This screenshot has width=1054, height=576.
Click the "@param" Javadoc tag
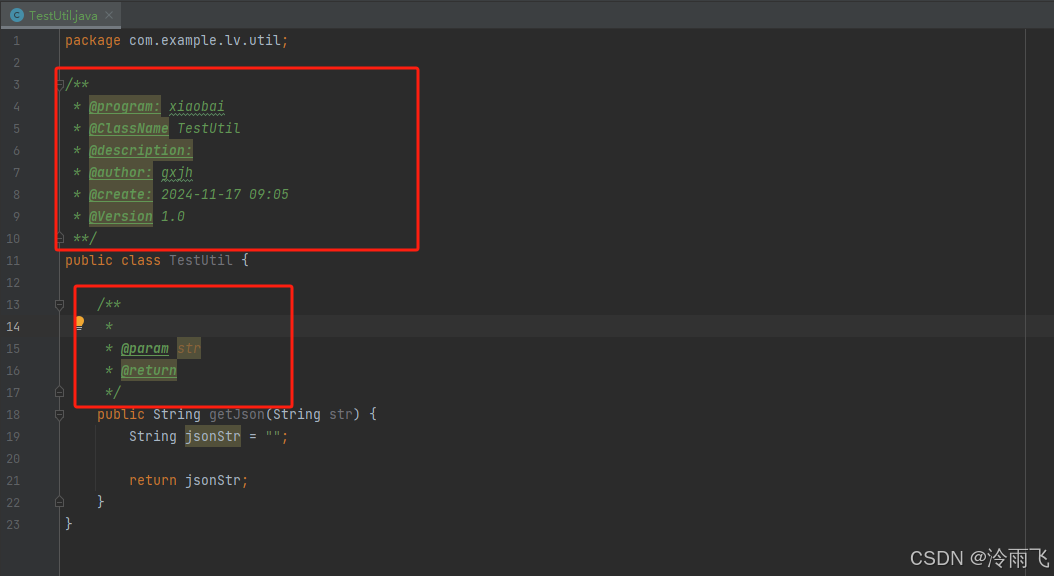click(x=145, y=348)
